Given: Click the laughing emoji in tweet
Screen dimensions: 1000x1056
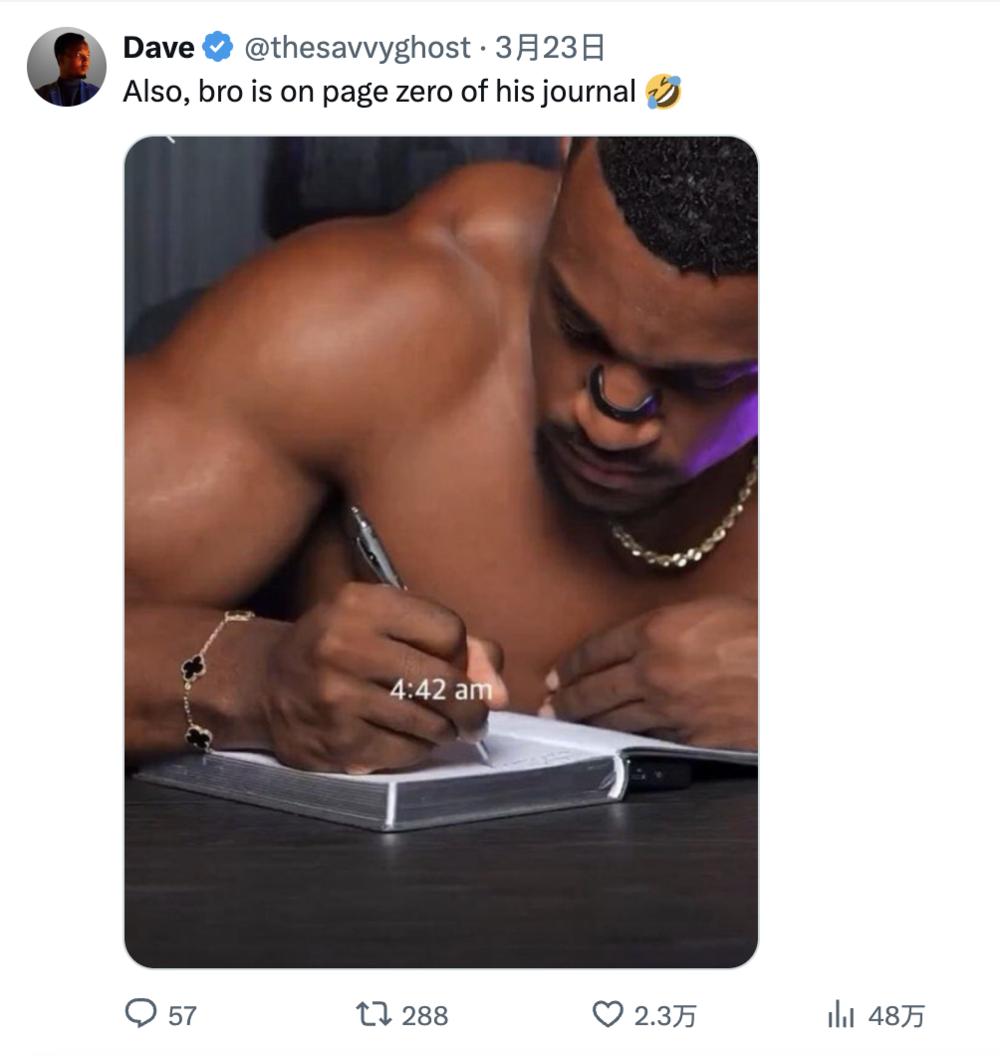Looking at the screenshot, I should click(x=664, y=92).
